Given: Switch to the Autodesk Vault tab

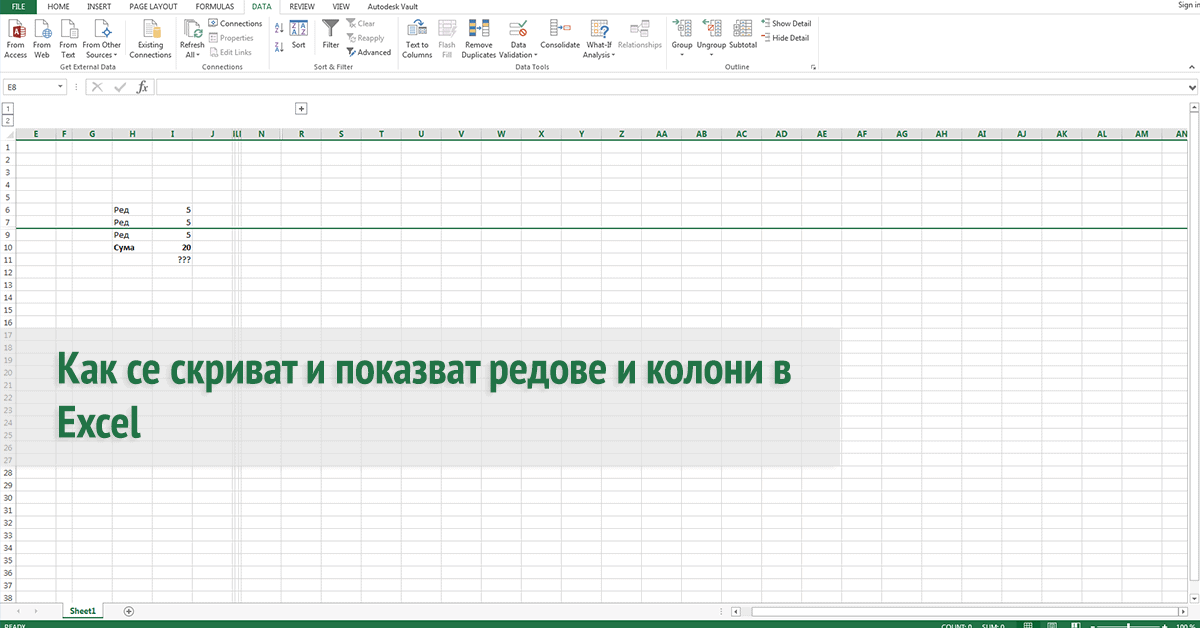Looking at the screenshot, I should [392, 5].
